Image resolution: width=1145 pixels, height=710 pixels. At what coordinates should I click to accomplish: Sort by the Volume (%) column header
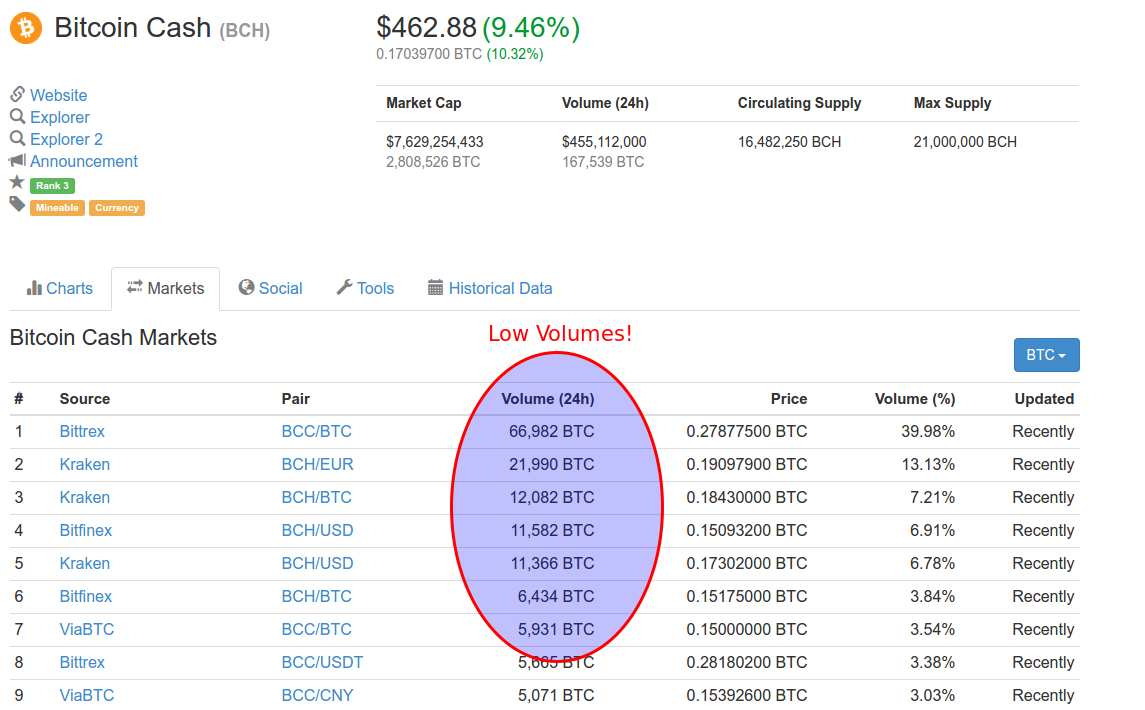[915, 399]
